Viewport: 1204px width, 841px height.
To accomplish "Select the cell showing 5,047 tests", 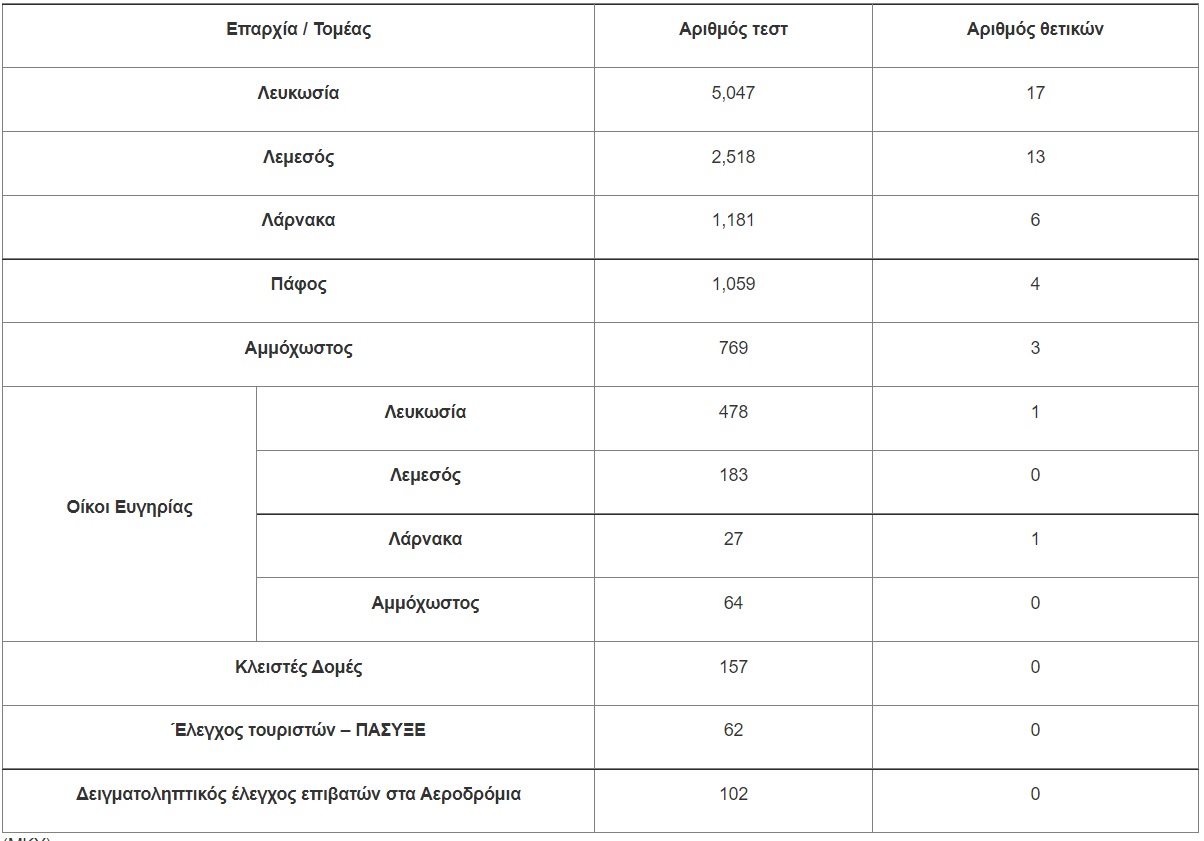I will click(733, 93).
